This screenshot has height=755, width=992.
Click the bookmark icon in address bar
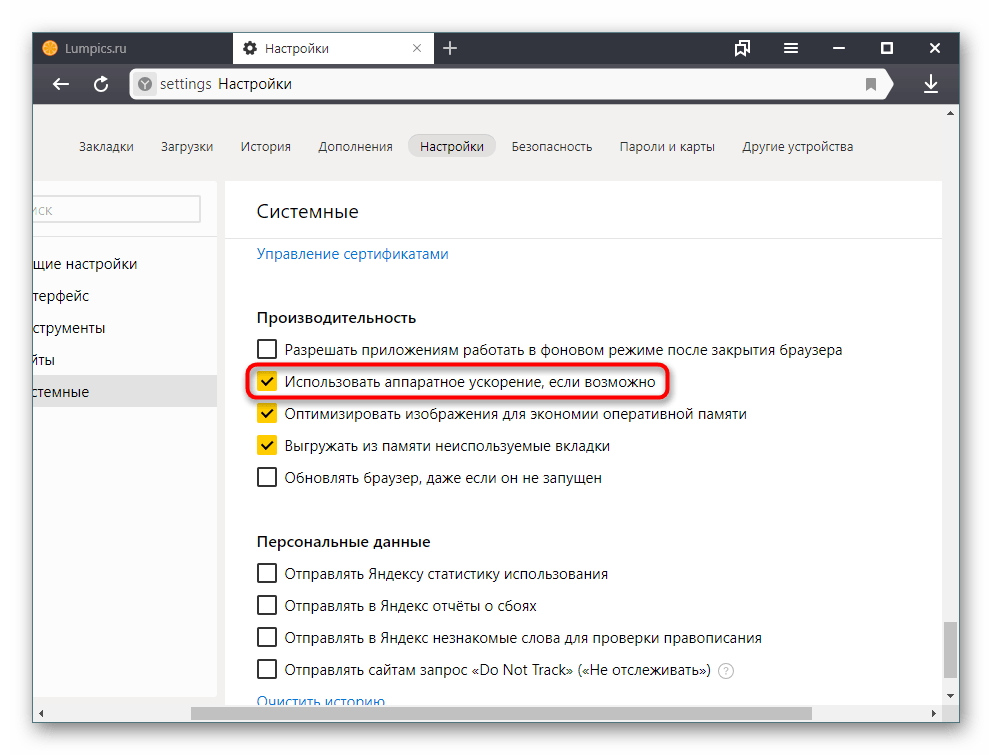[871, 85]
